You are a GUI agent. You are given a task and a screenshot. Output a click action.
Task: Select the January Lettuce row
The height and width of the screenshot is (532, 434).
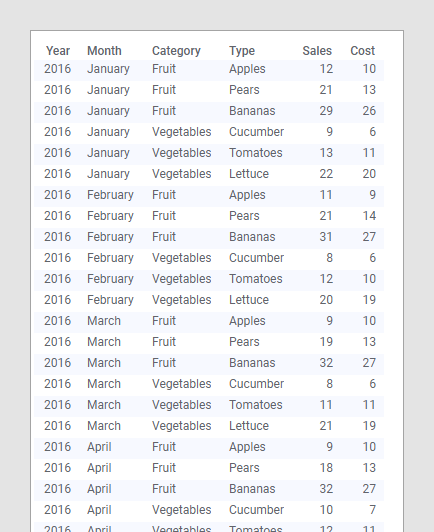209,176
